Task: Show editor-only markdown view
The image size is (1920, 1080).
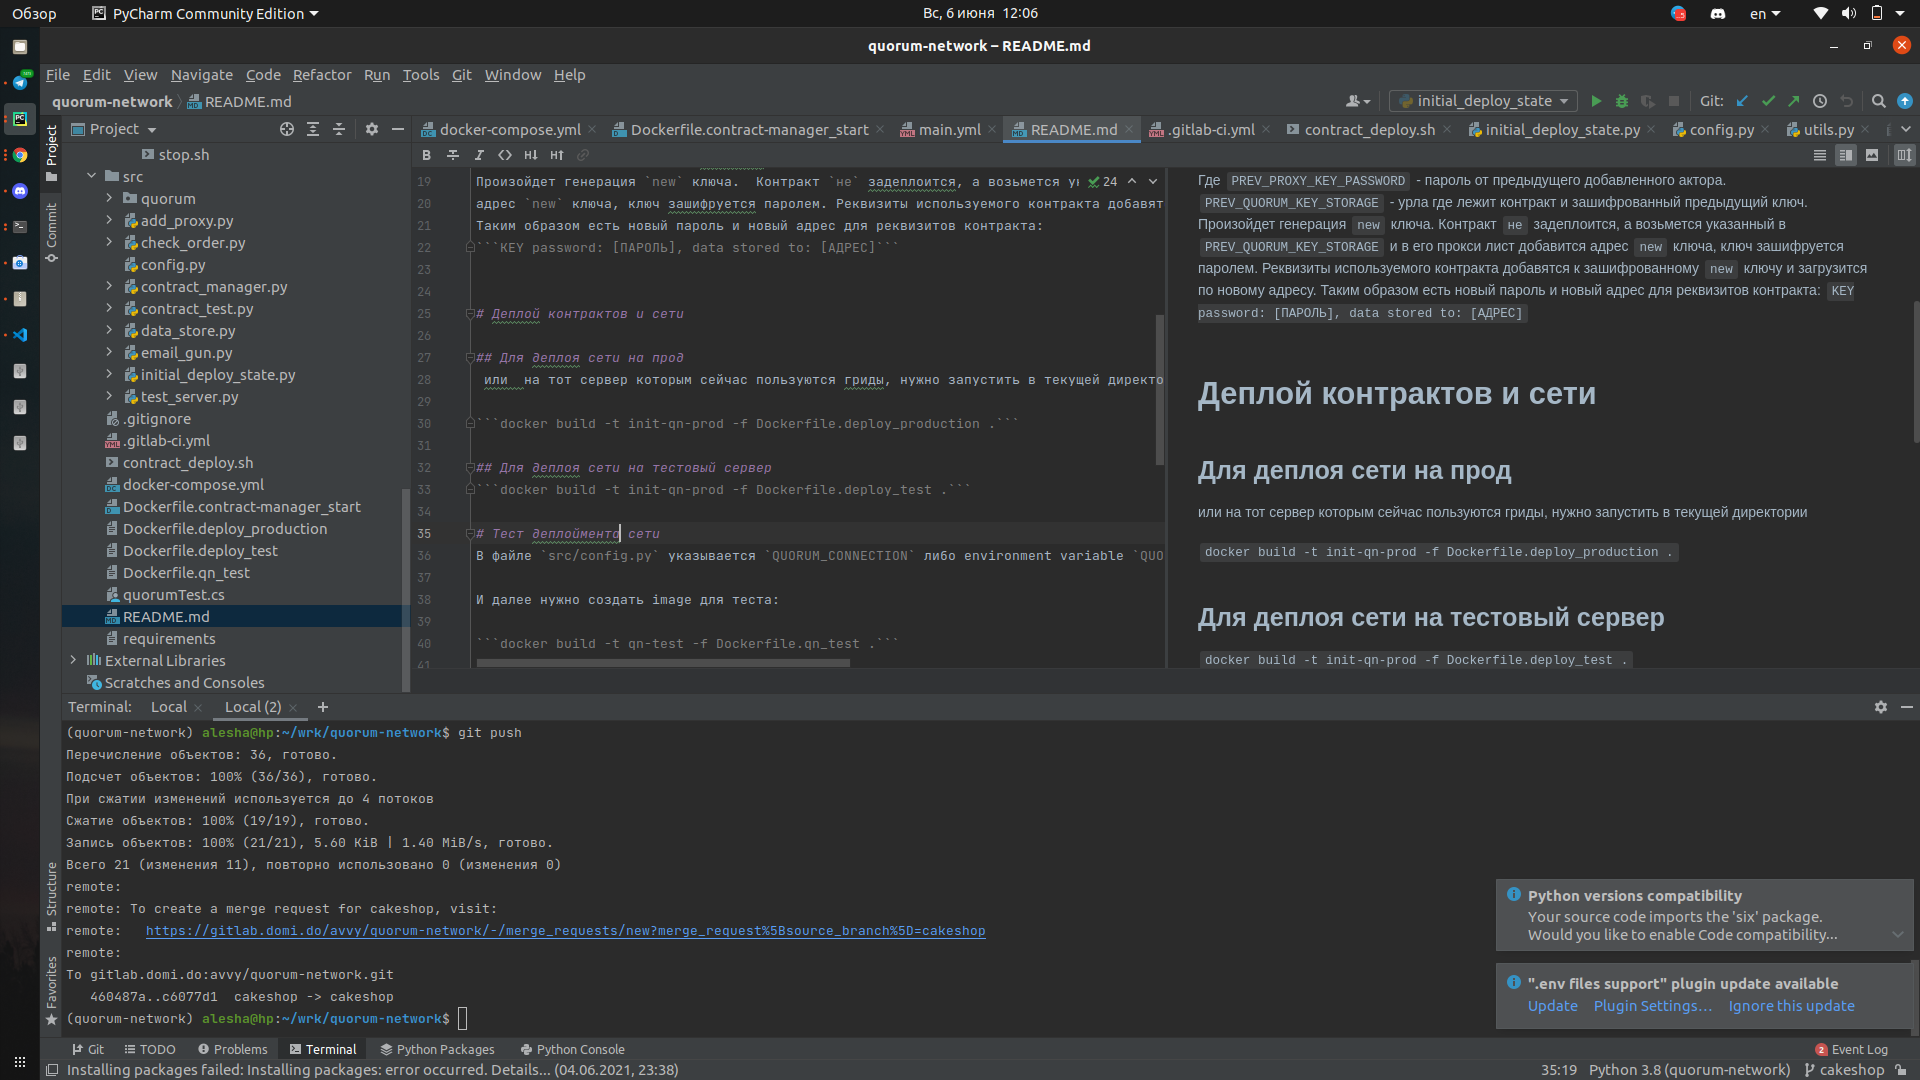Action: pos(1820,155)
